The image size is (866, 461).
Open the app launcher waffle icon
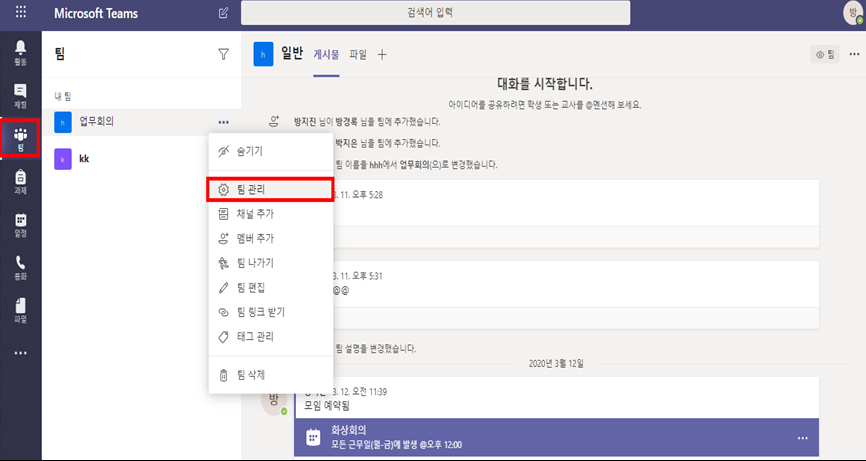coord(20,12)
